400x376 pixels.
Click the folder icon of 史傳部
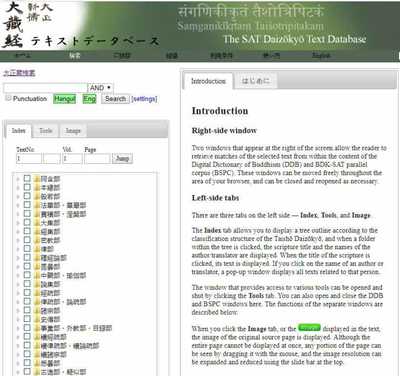coord(37,319)
